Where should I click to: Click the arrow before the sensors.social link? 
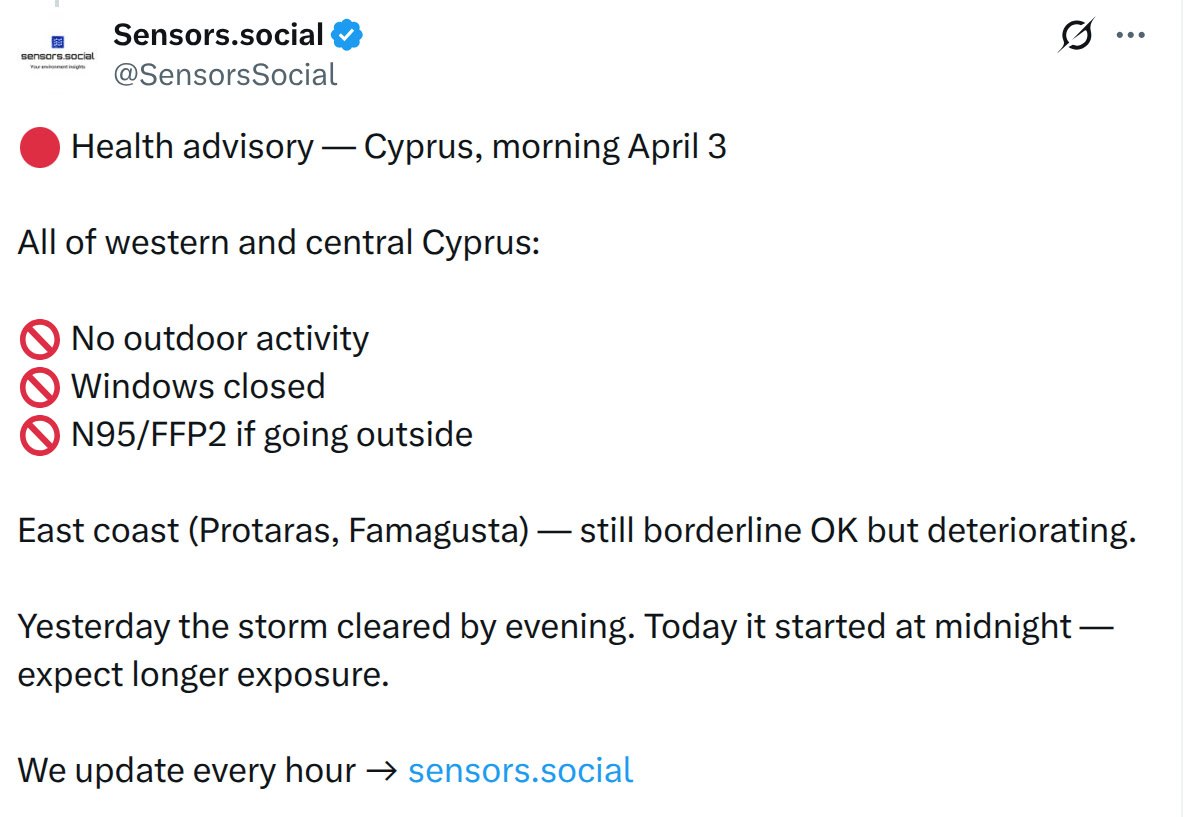(382, 771)
